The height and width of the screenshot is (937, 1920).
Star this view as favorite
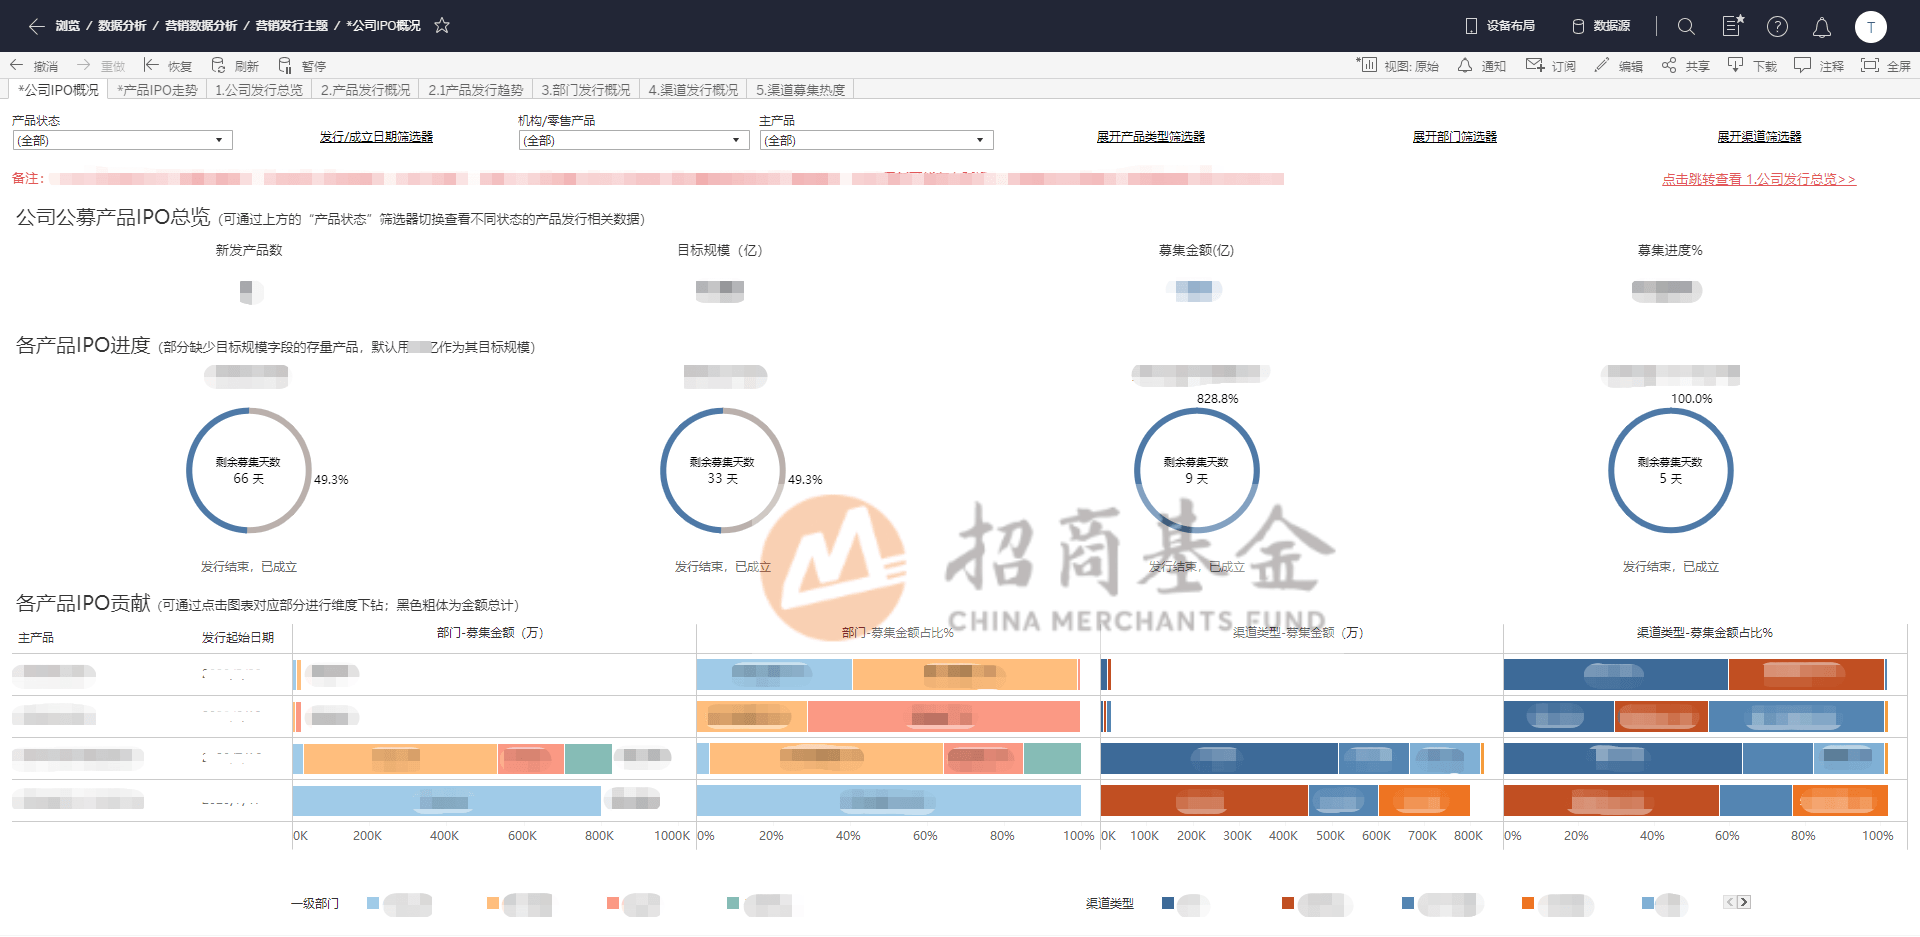[x=442, y=26]
